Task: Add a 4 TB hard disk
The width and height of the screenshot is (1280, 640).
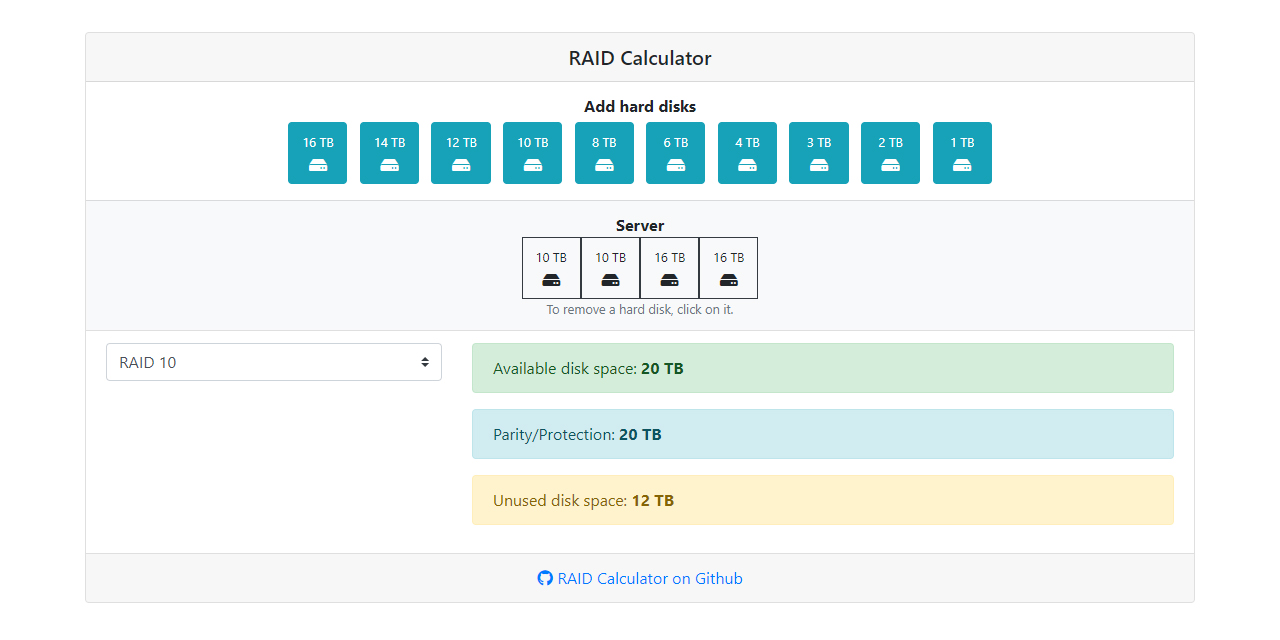Action: pos(746,153)
